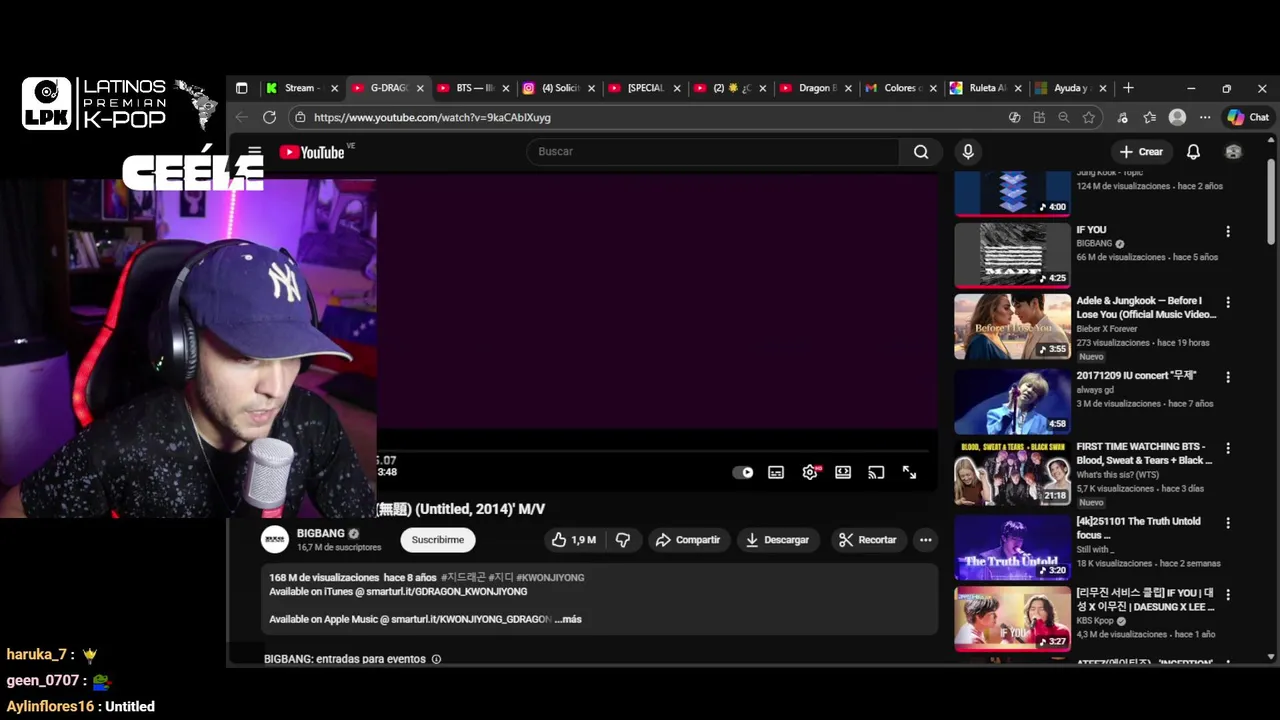Open options for 20171209 IU concert video
Image resolution: width=1280 pixels, height=720 pixels.
click(x=1228, y=377)
